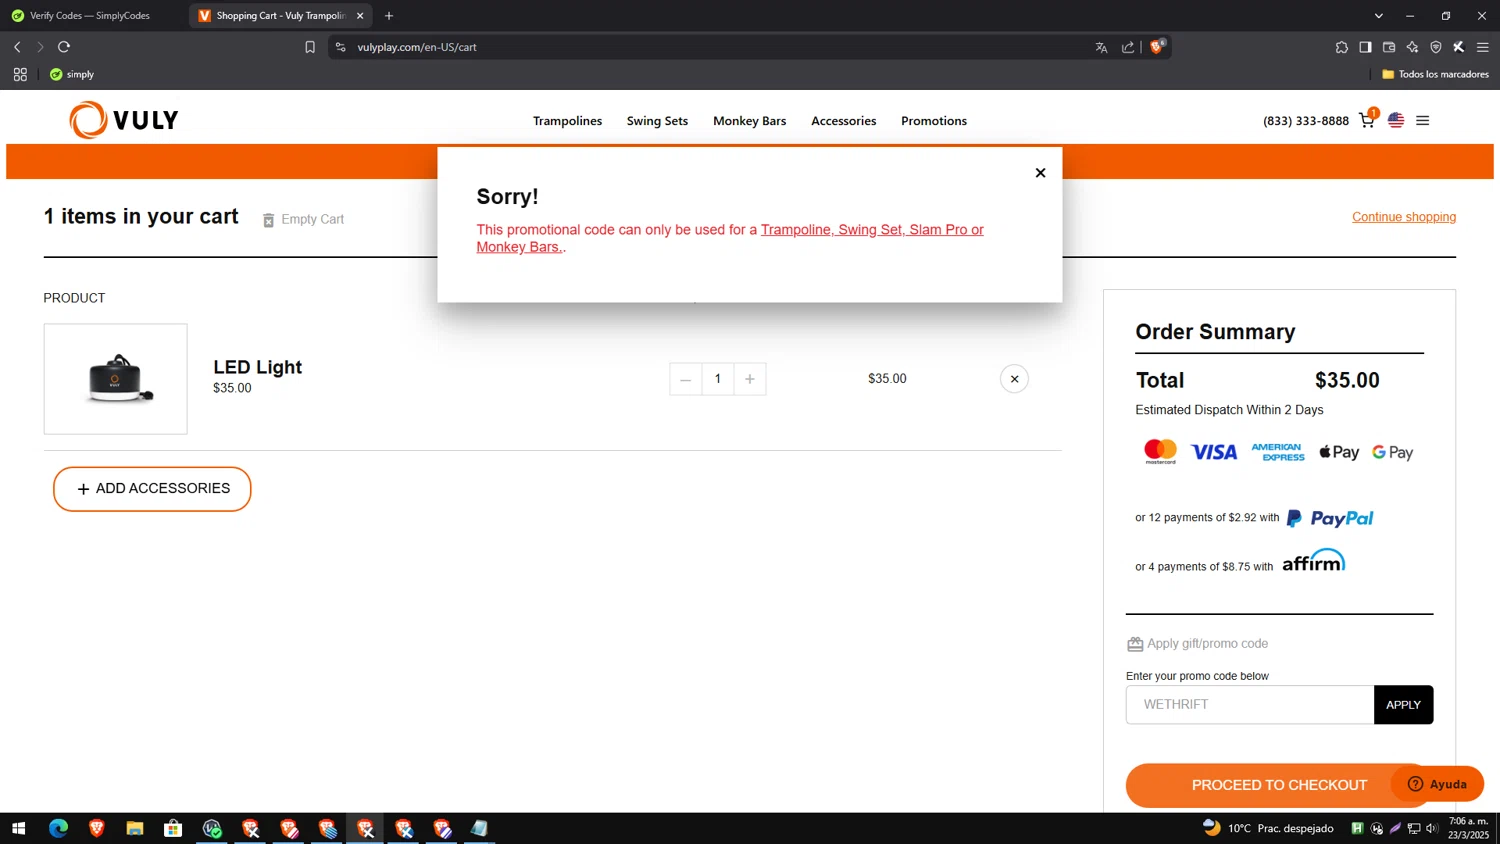
Task: Click the Google Pay logo
Action: 1392,453
